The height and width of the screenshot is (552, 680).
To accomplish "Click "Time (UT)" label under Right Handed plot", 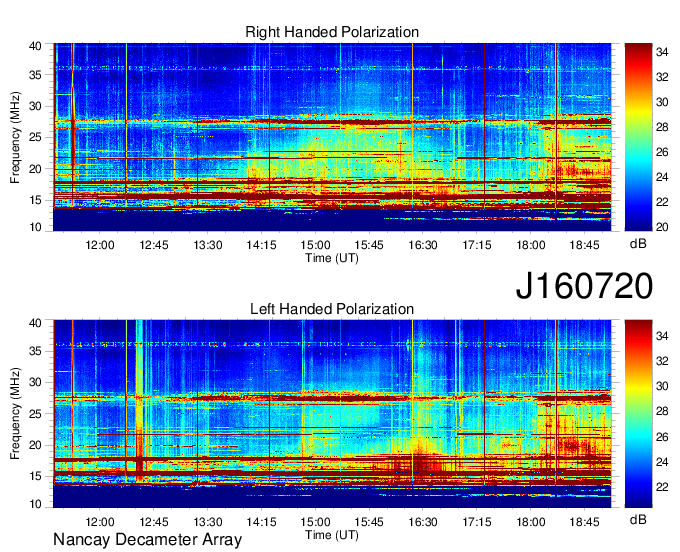I will [x=332, y=258].
